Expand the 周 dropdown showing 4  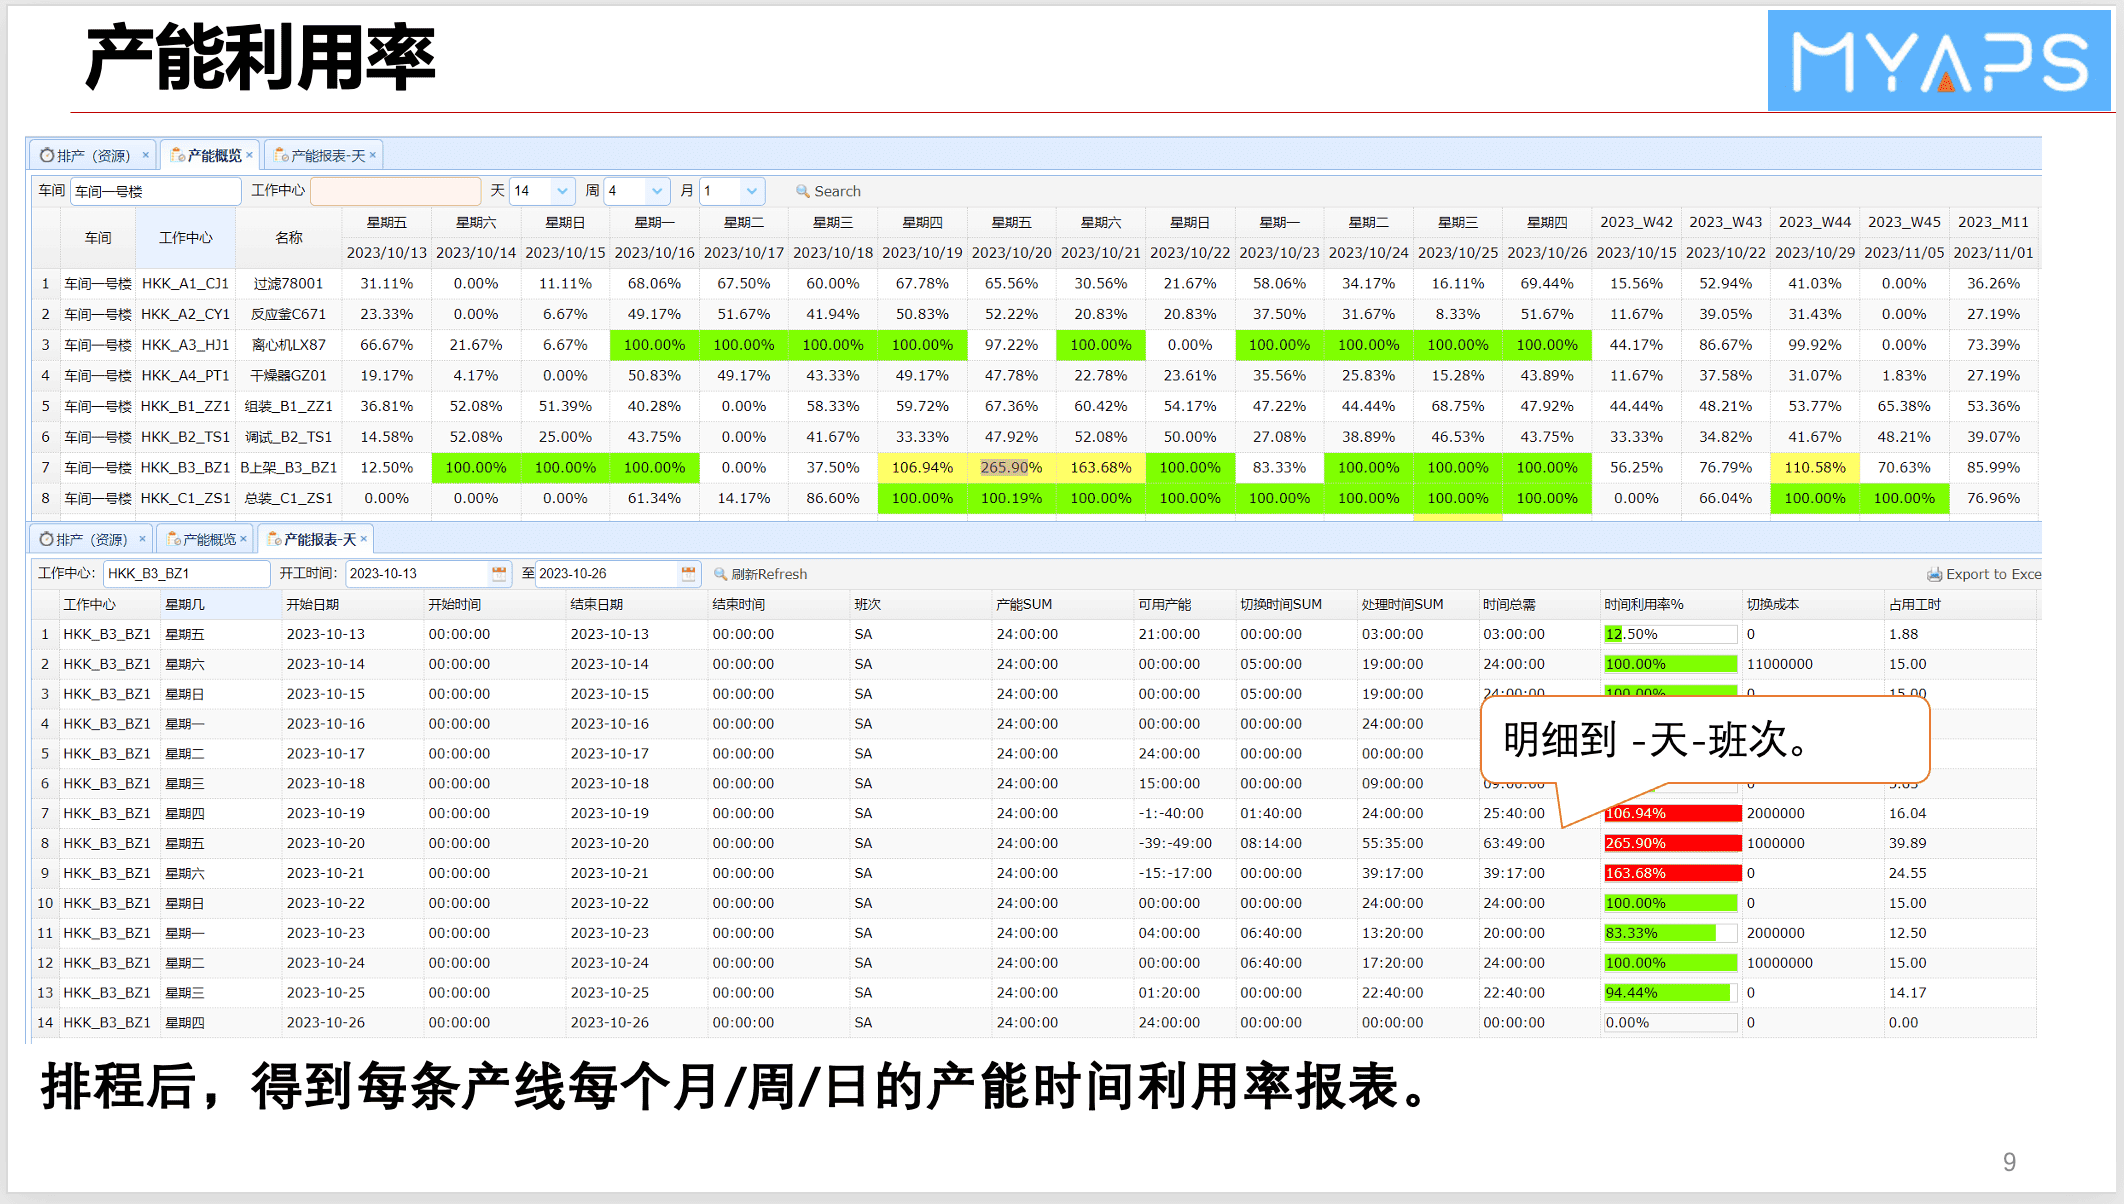coord(656,191)
